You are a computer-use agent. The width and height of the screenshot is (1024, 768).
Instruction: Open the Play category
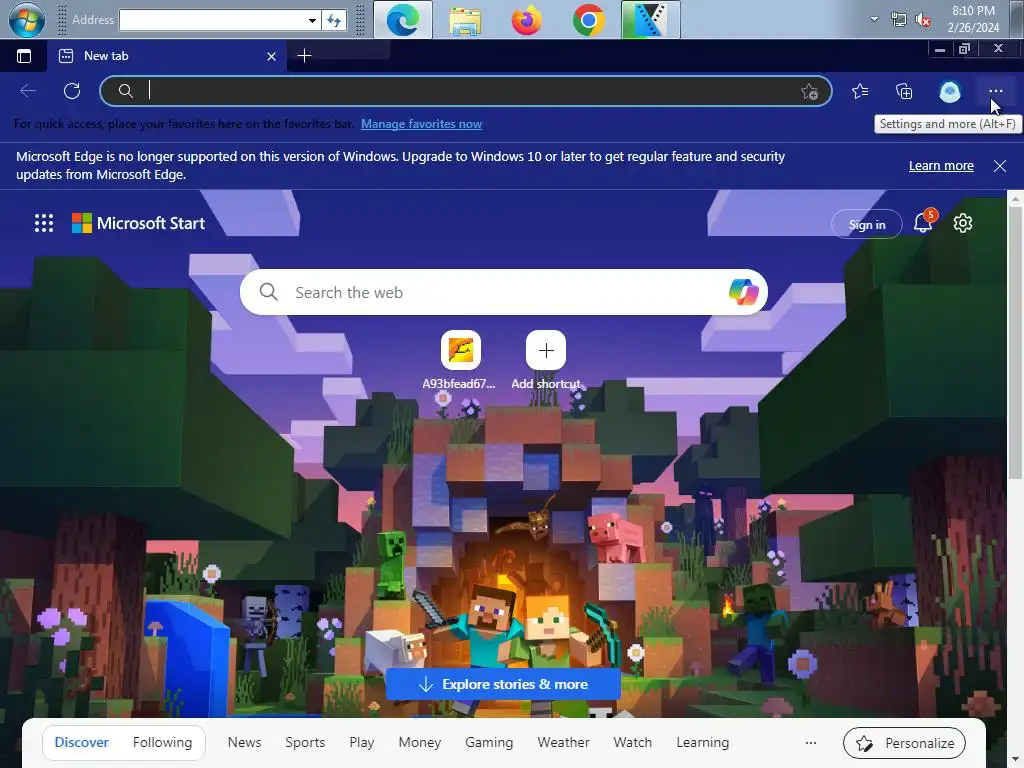362,743
